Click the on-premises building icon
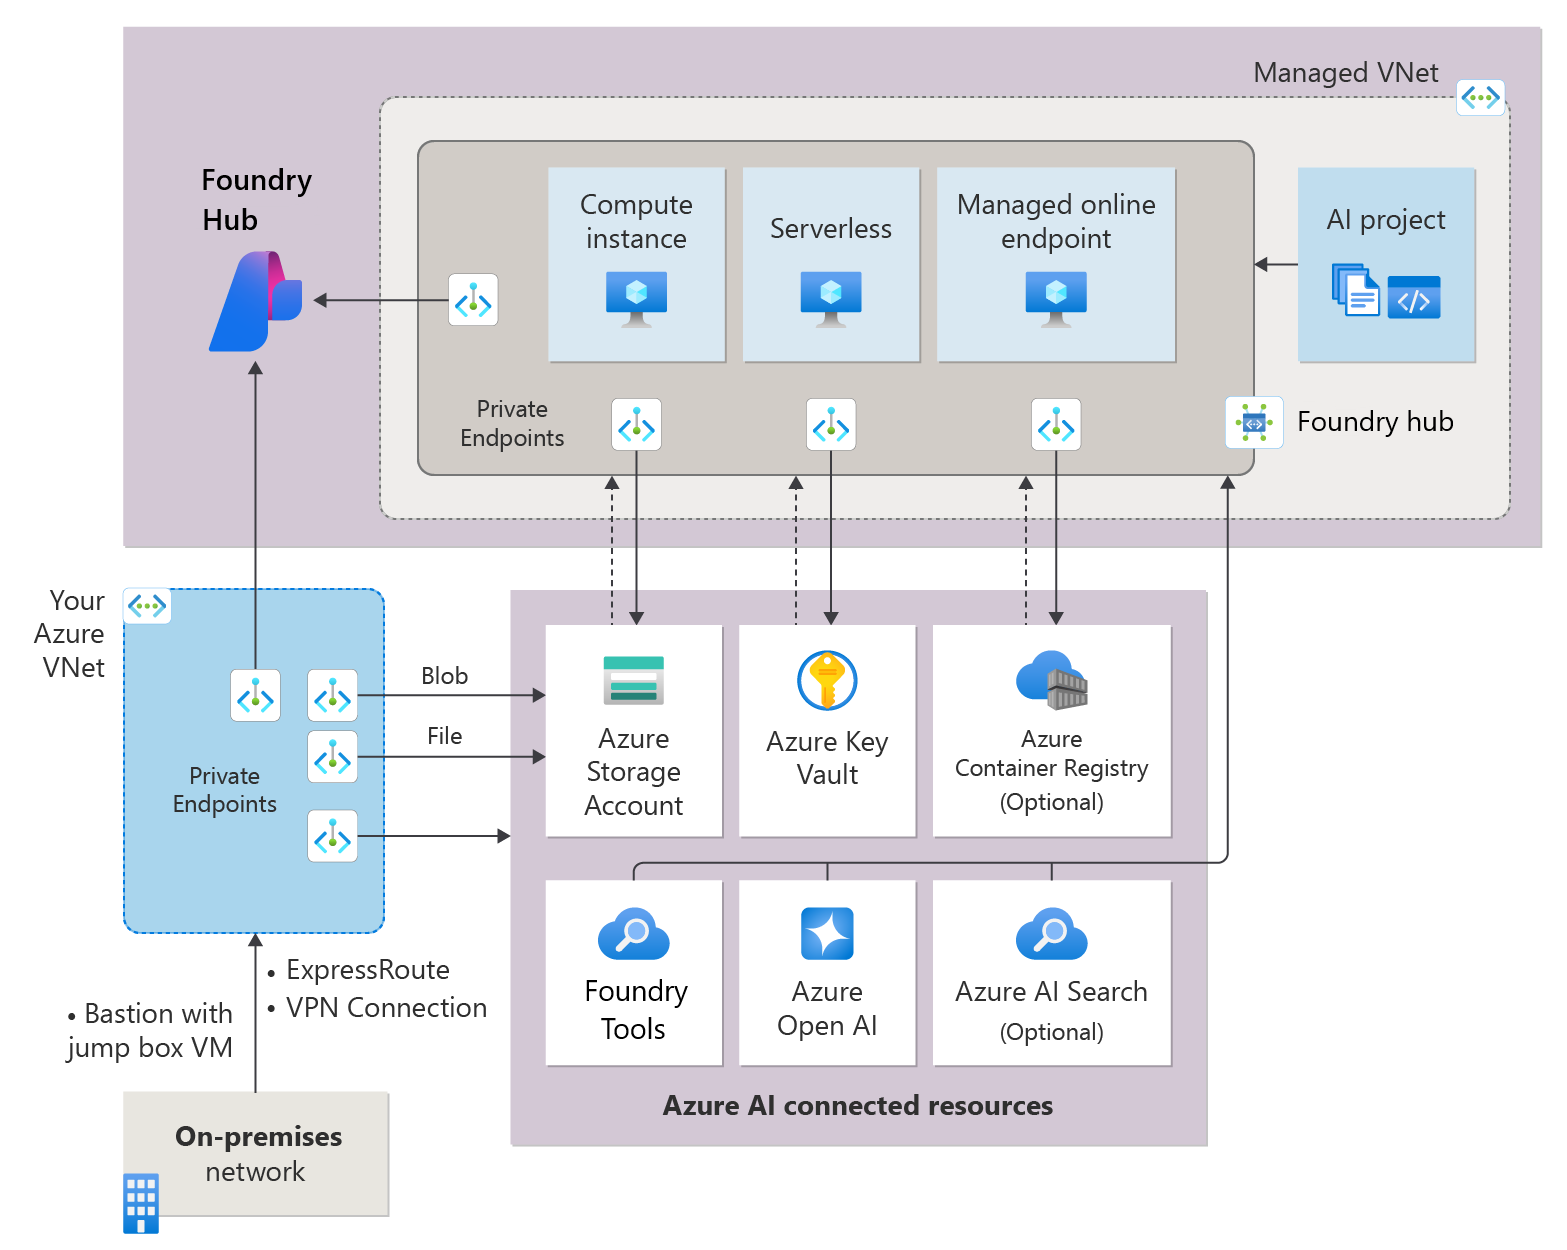The height and width of the screenshot is (1250, 1567). click(x=141, y=1203)
